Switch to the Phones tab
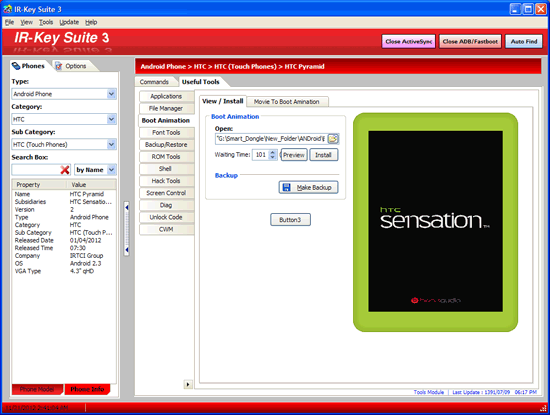Image resolution: width=550 pixels, height=415 pixels. pyautogui.click(x=30, y=66)
